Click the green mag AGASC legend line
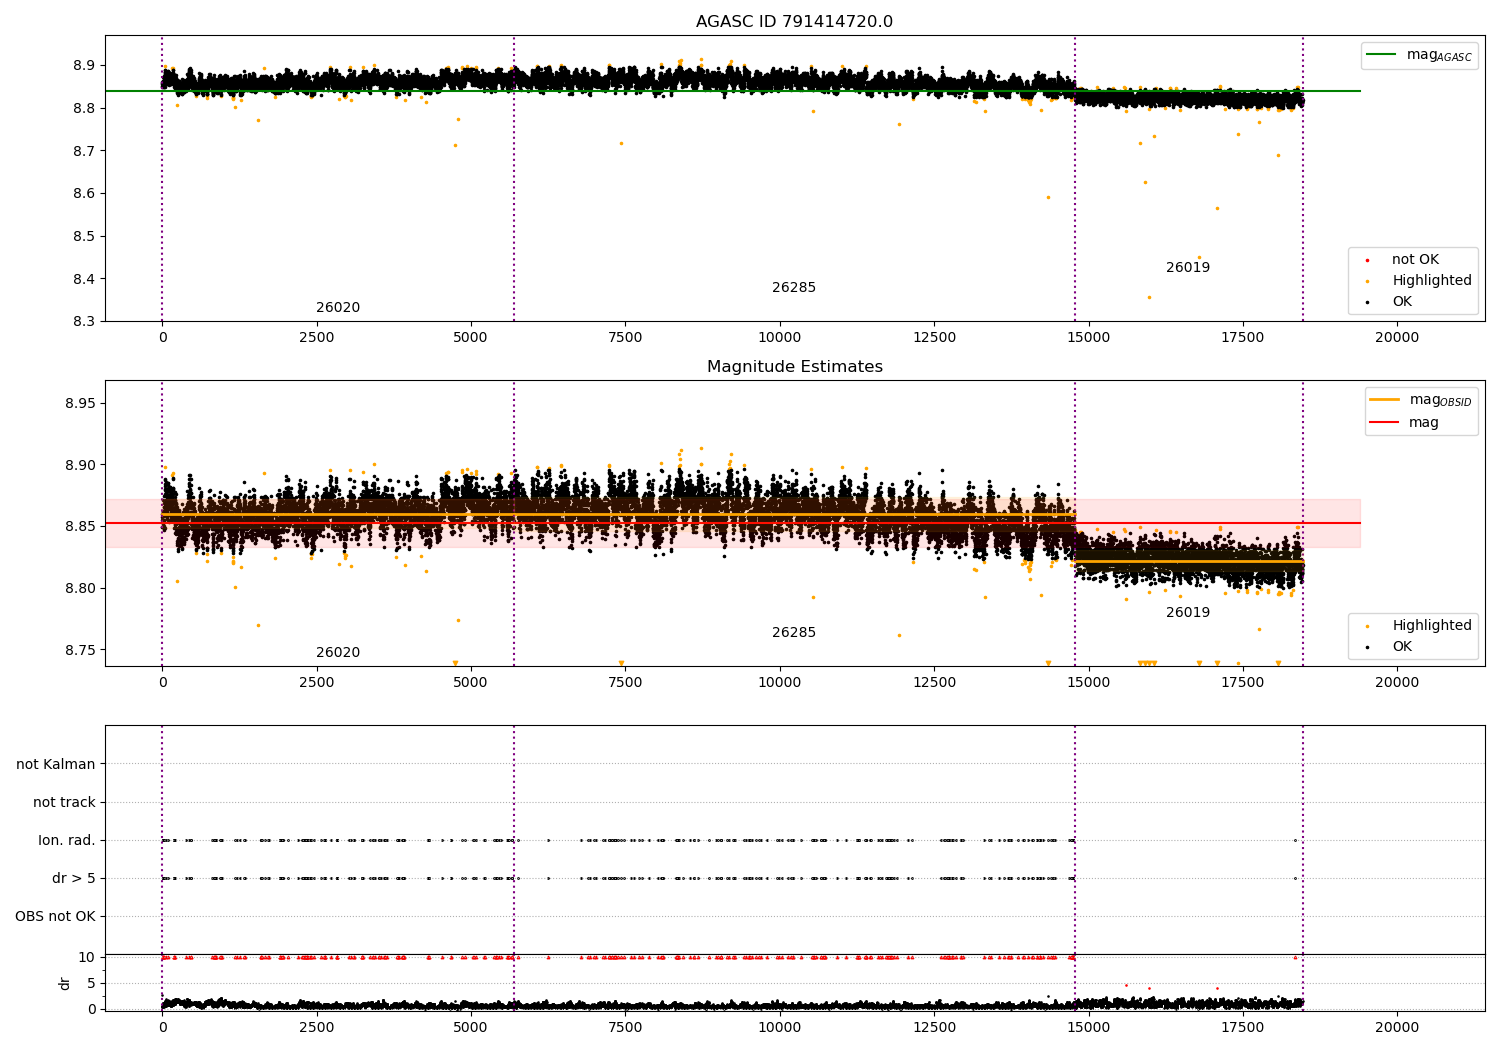This screenshot has height=1050, width=1500. point(1383,55)
